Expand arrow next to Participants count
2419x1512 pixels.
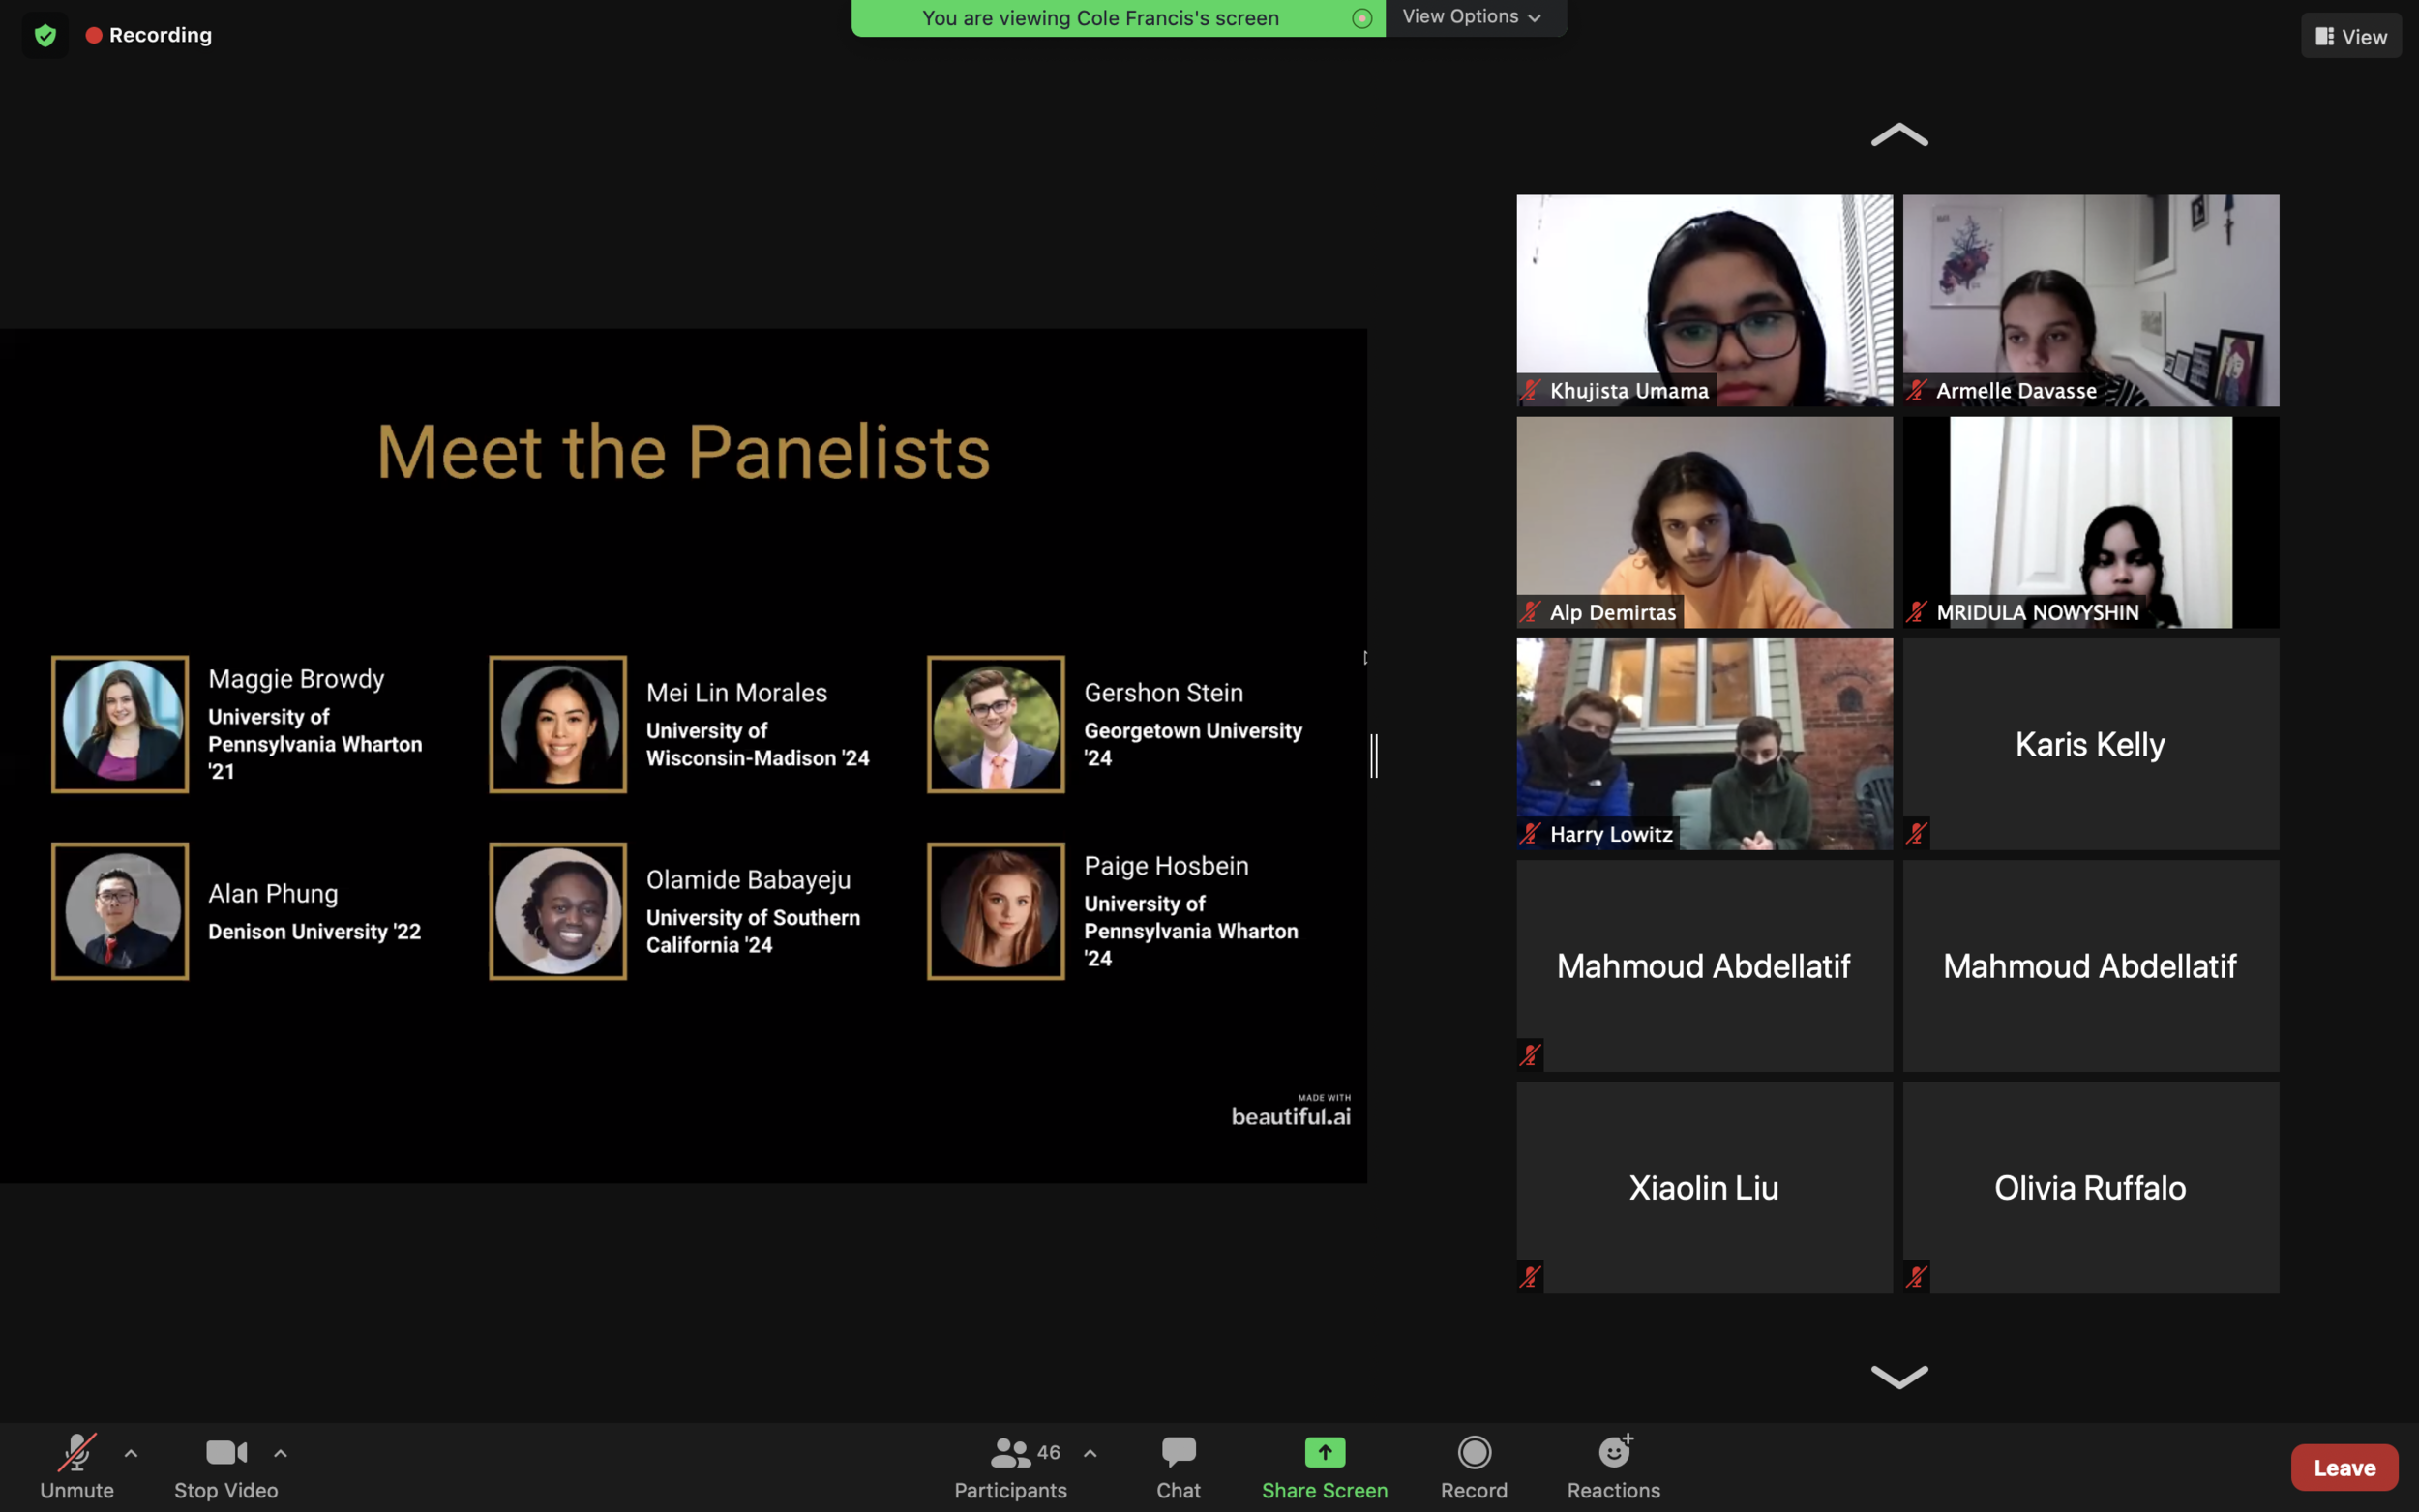tap(1090, 1453)
